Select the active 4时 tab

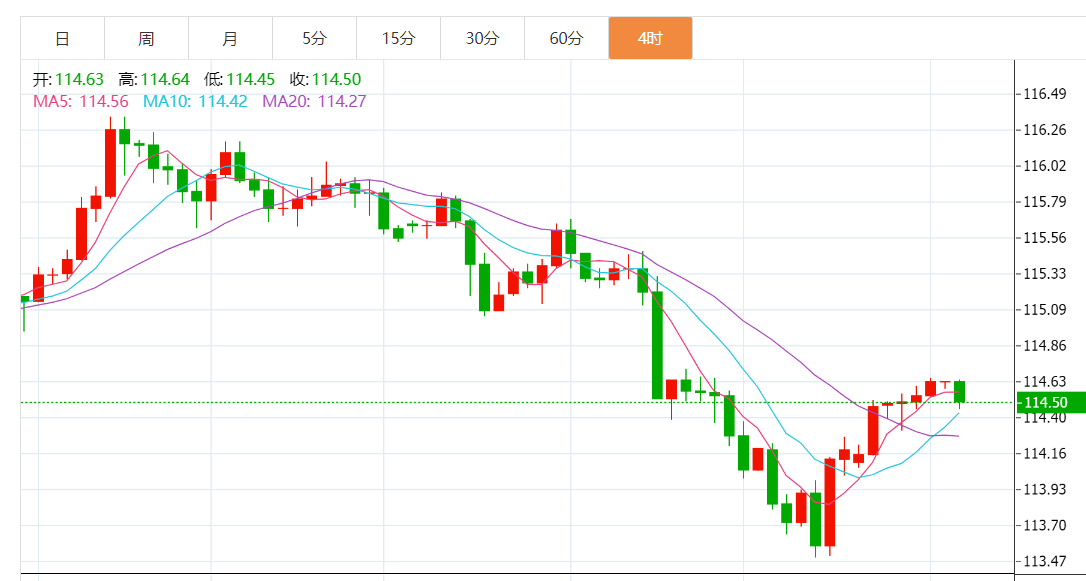[x=650, y=39]
